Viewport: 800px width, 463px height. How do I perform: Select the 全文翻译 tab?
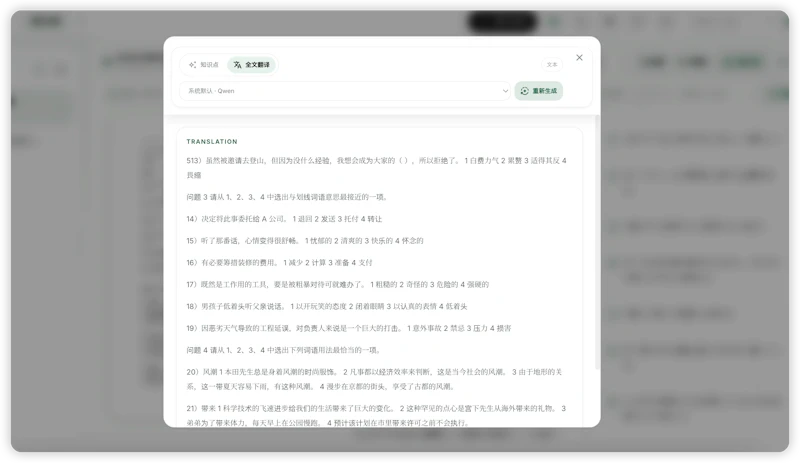pyautogui.click(x=252, y=65)
